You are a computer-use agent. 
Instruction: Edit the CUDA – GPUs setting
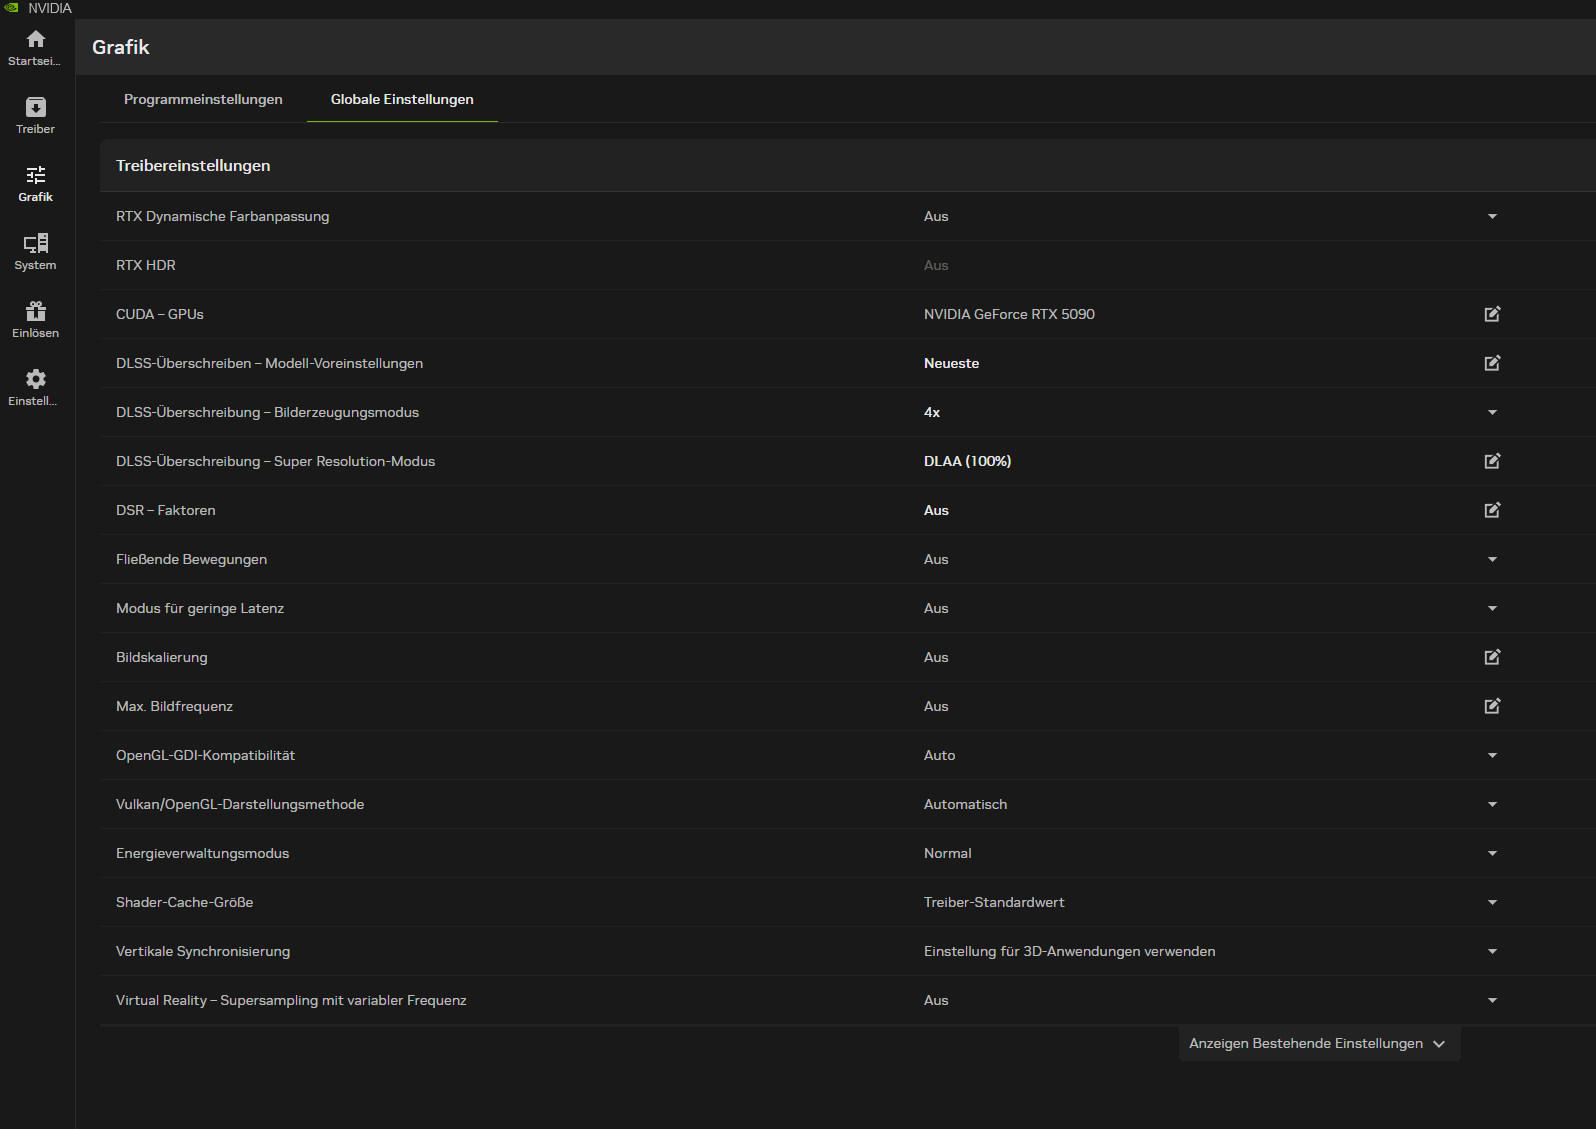1492,314
